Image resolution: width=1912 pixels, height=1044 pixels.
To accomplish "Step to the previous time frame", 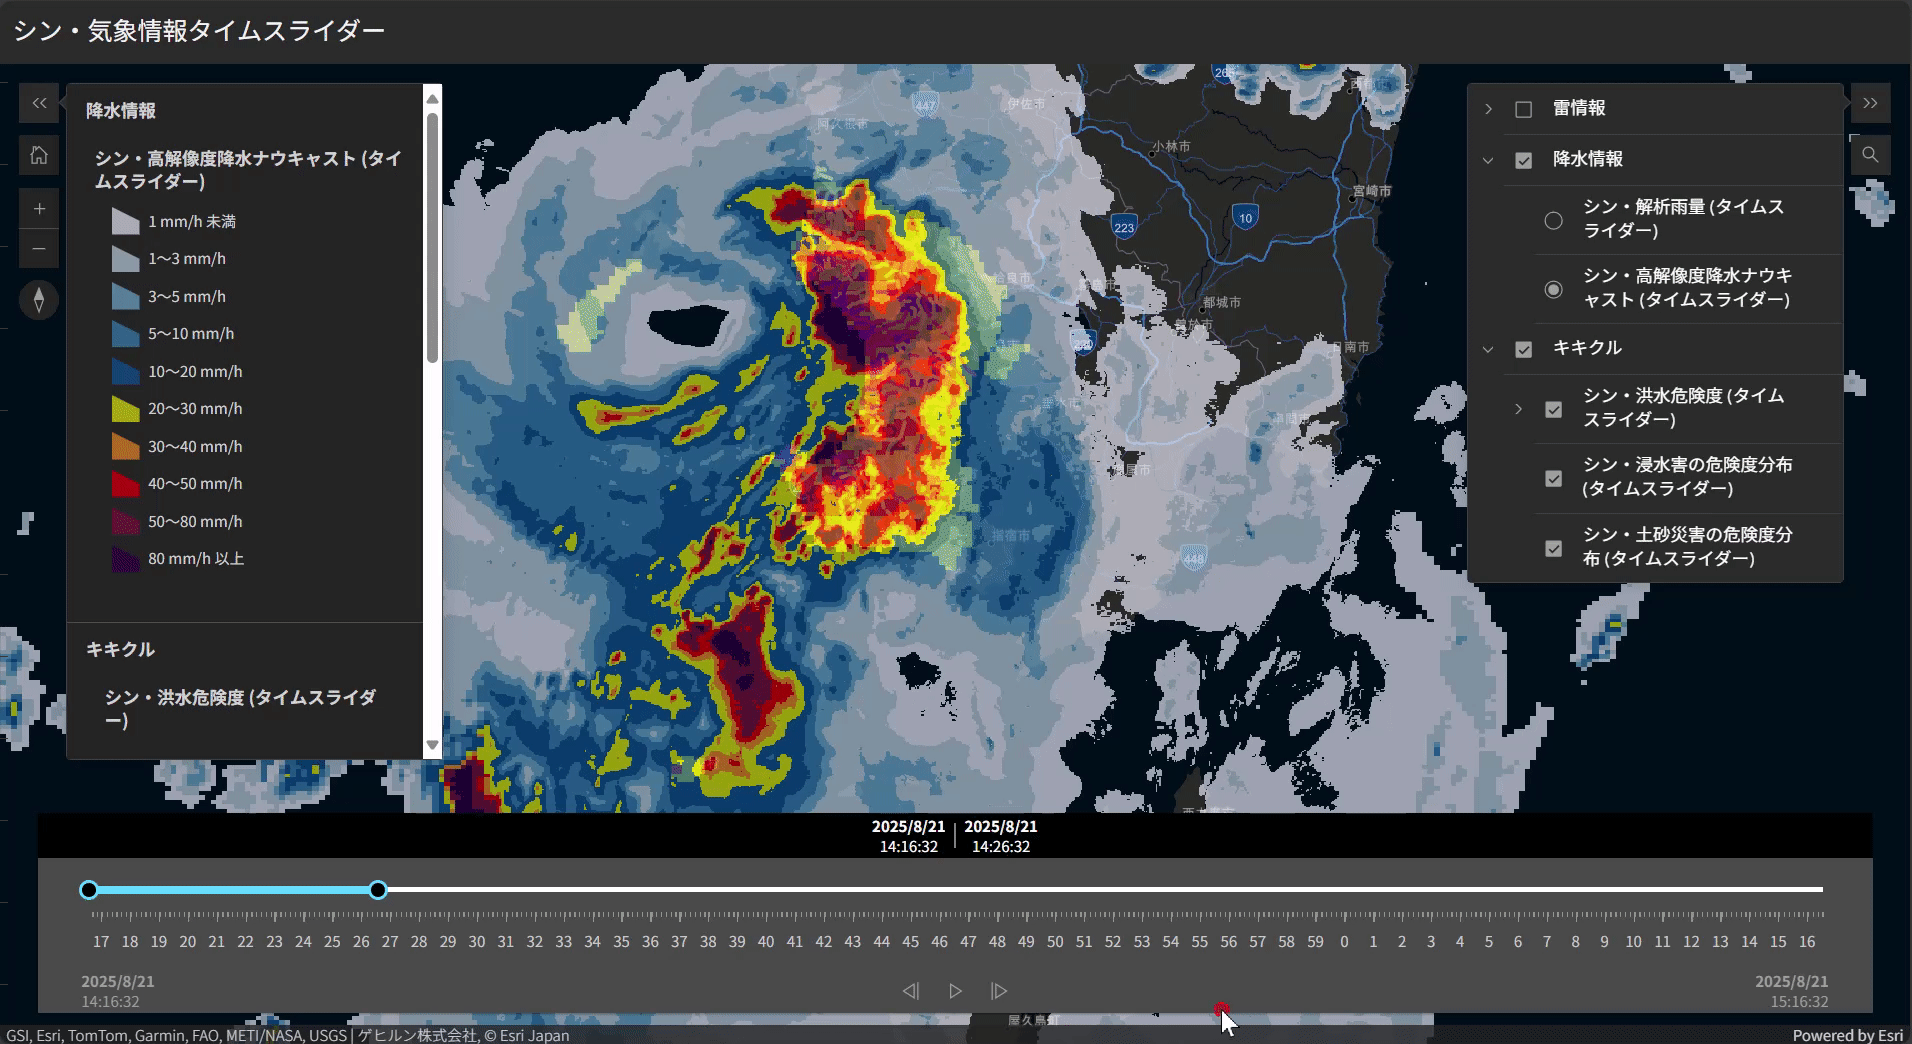I will coord(910,991).
